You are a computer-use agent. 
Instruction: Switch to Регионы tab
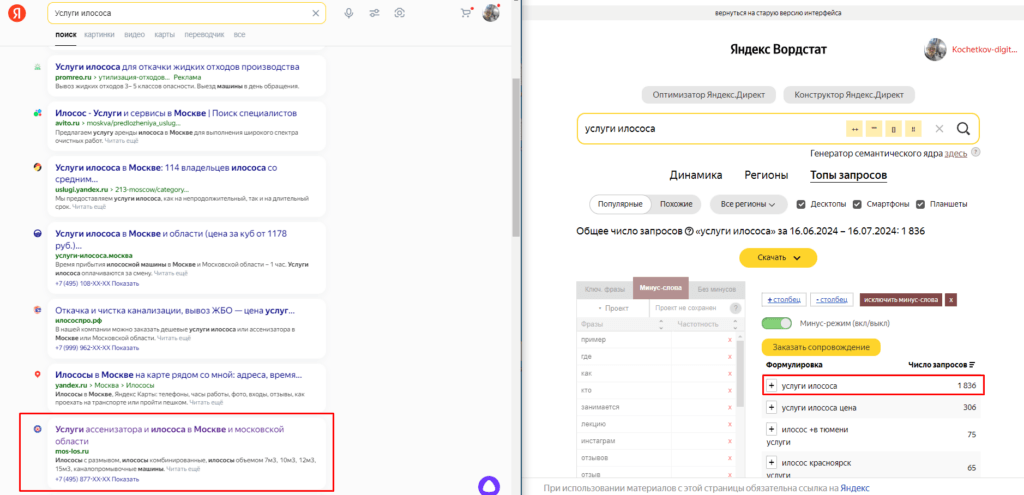point(766,175)
